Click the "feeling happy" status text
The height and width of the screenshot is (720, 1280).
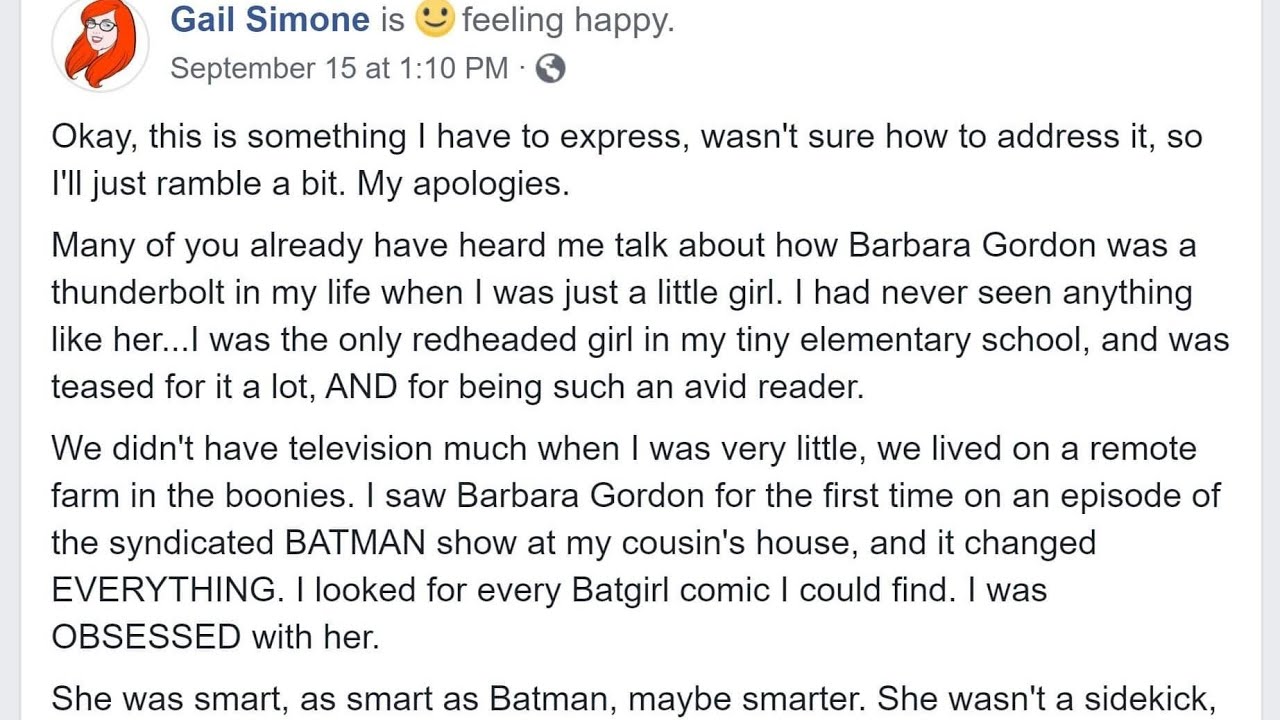point(567,19)
